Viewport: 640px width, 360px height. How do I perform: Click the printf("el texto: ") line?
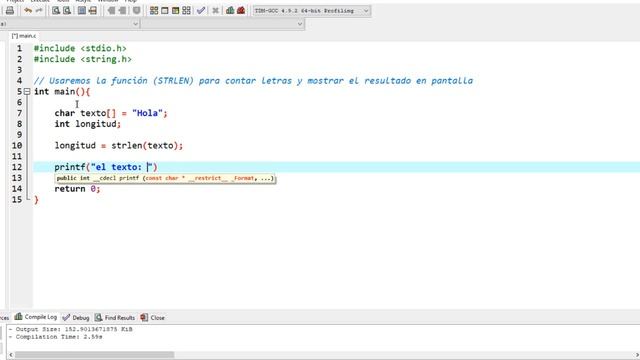(106, 167)
